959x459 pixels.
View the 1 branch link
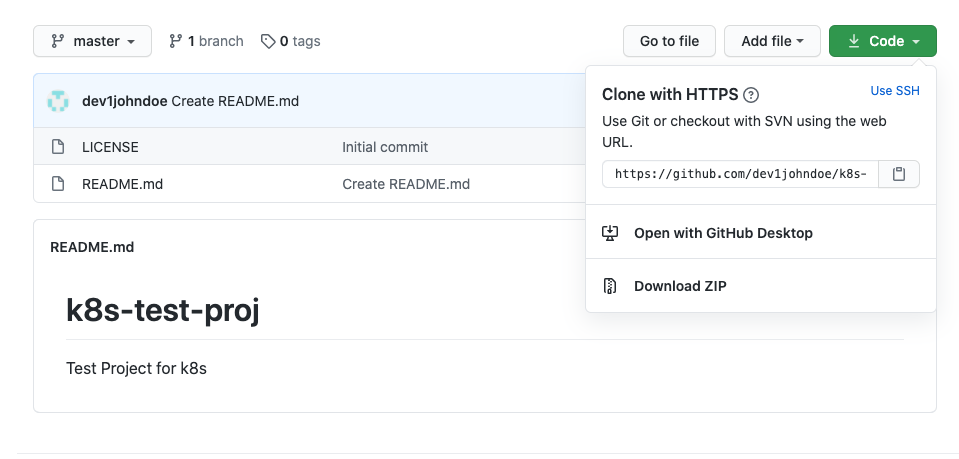tap(206, 41)
